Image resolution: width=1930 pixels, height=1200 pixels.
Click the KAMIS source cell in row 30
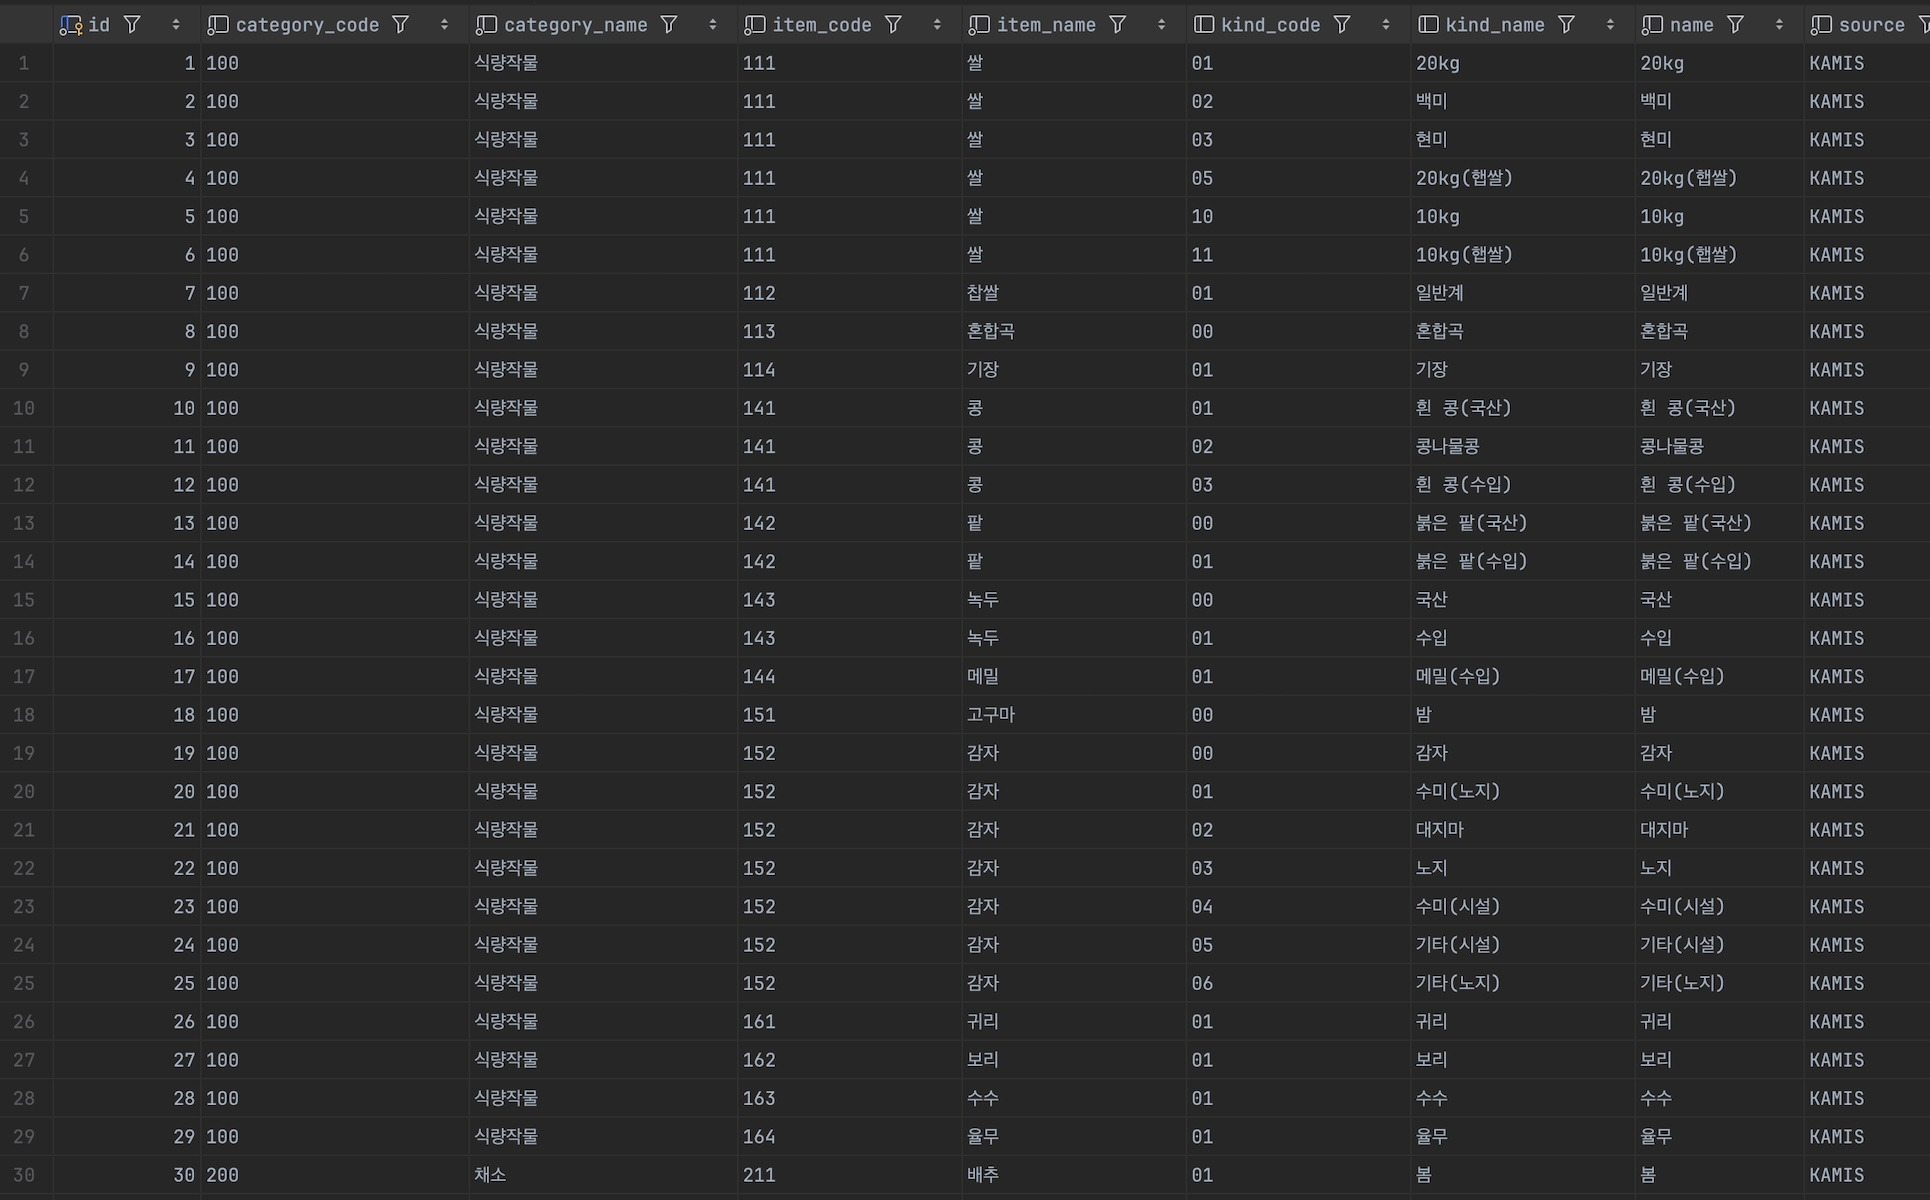[x=1836, y=1175]
